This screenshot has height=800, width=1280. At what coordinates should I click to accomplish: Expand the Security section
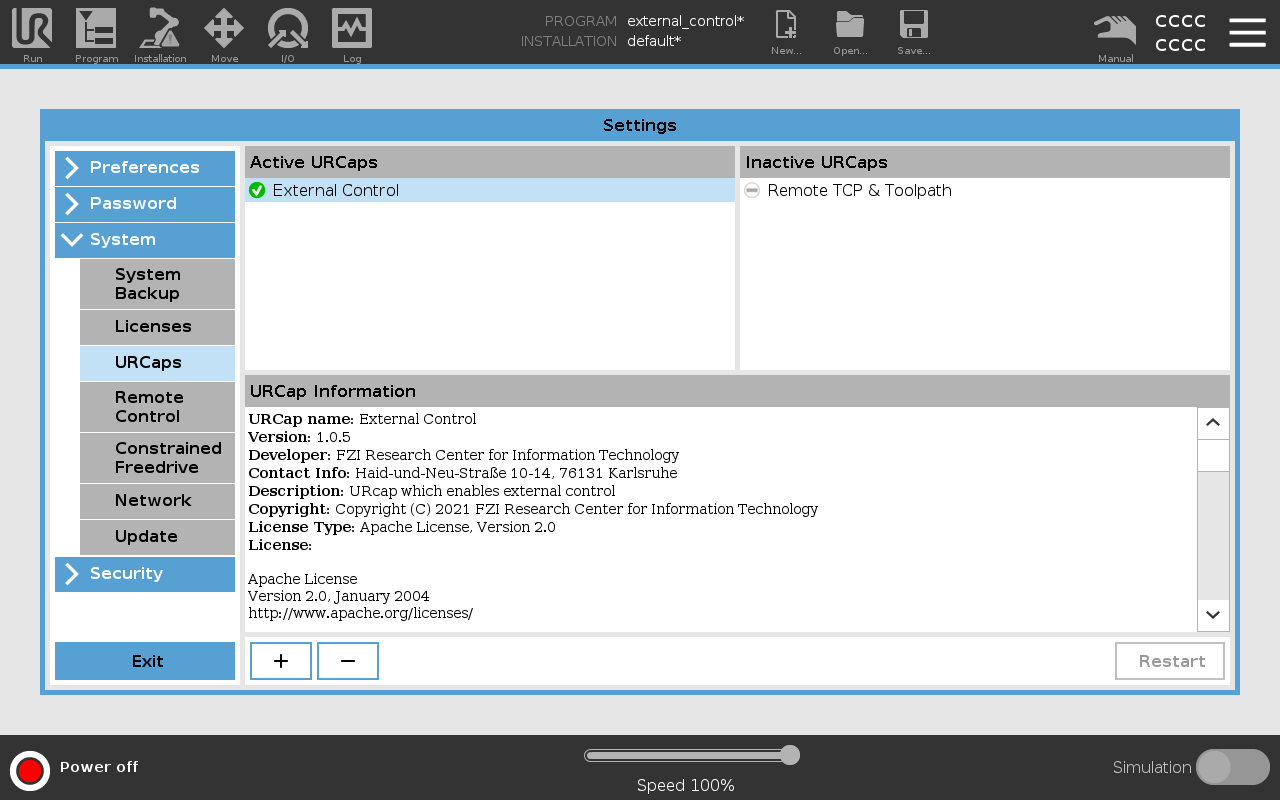click(145, 574)
